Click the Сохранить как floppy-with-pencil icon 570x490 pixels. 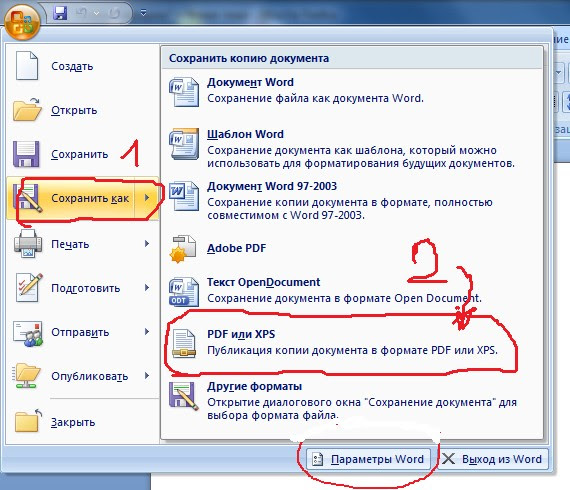click(x=28, y=198)
